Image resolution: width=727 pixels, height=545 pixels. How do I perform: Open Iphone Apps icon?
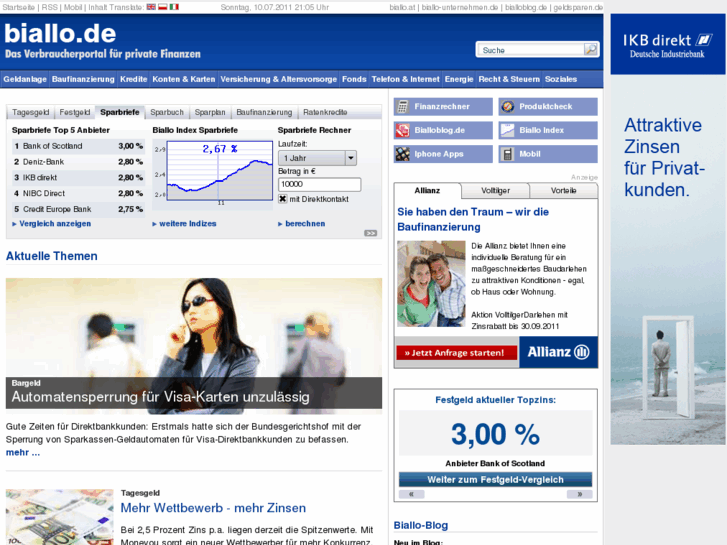(x=402, y=154)
